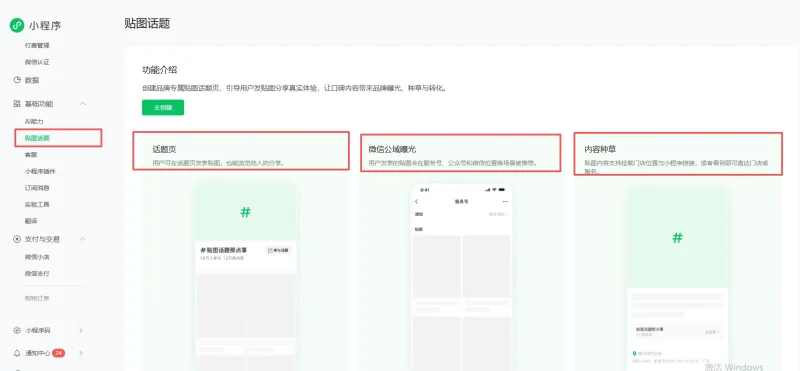
Task: Click the 话题页 card heading
Action: (164, 150)
